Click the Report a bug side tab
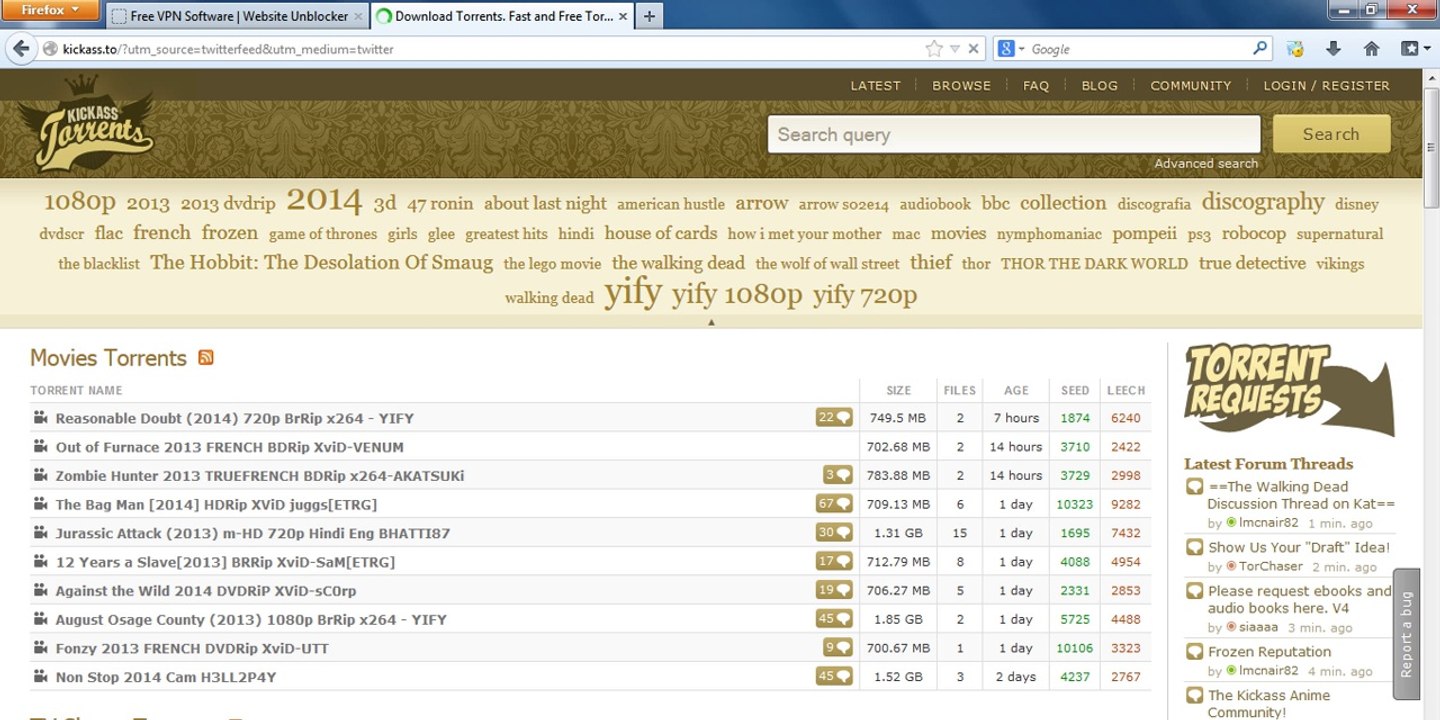 coord(1406,634)
